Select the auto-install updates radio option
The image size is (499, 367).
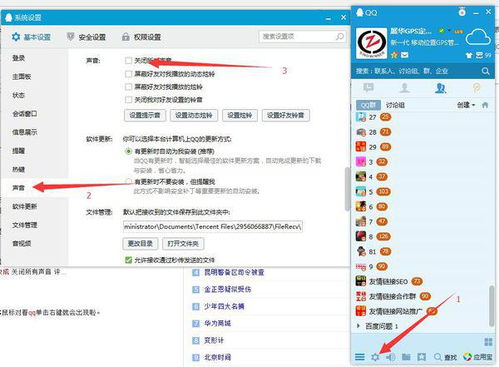[x=128, y=151]
